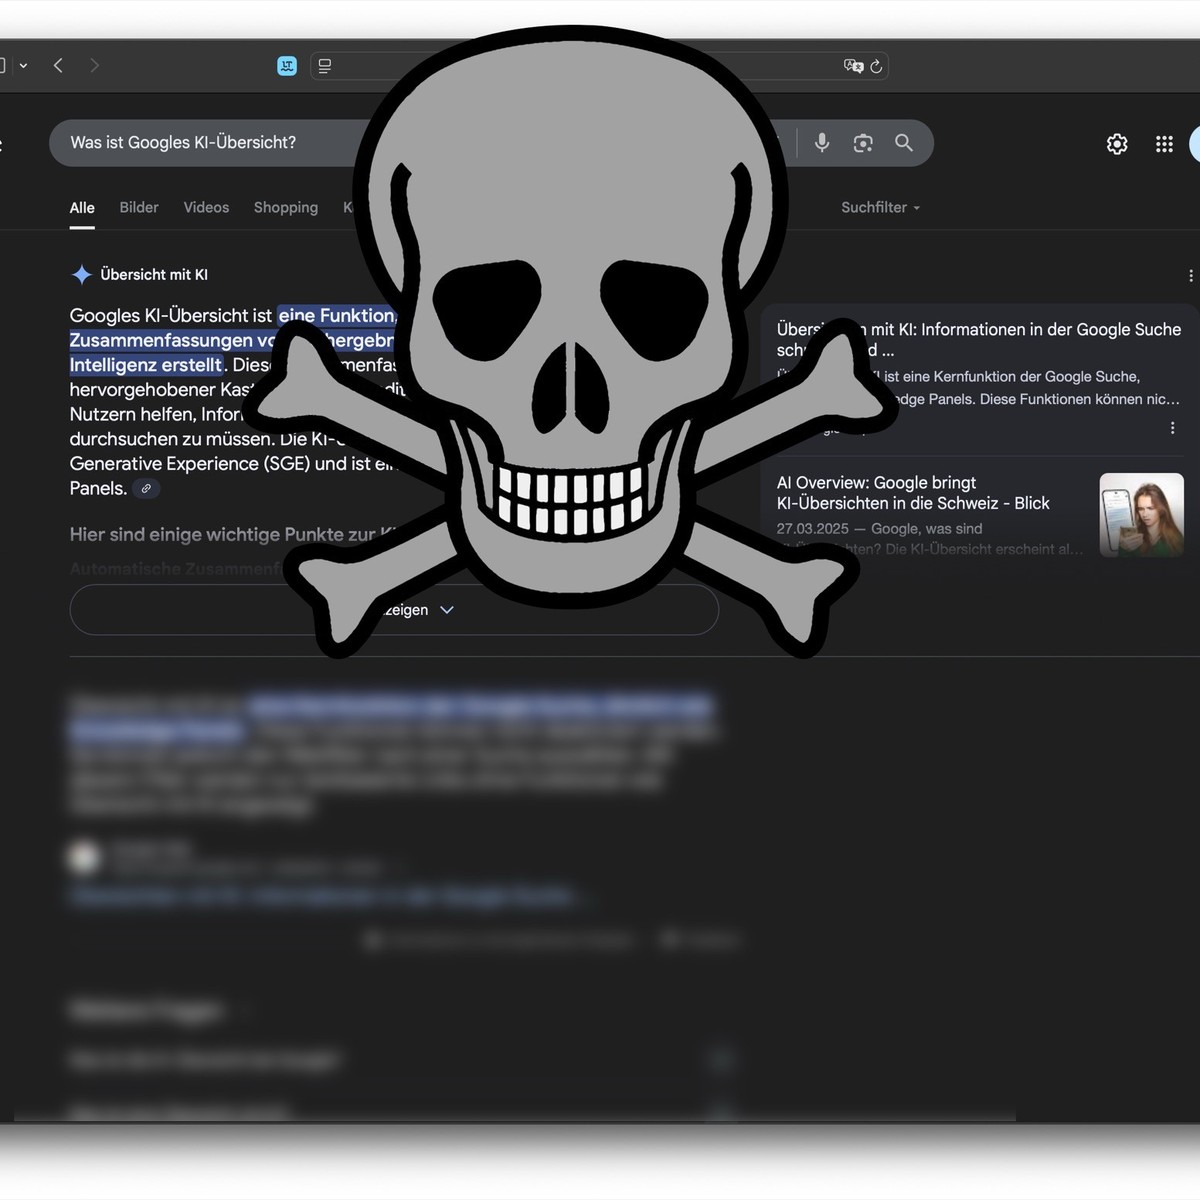This screenshot has width=1200, height=1200.
Task: Click the source link chip after Panels.
Action: pos(146,489)
